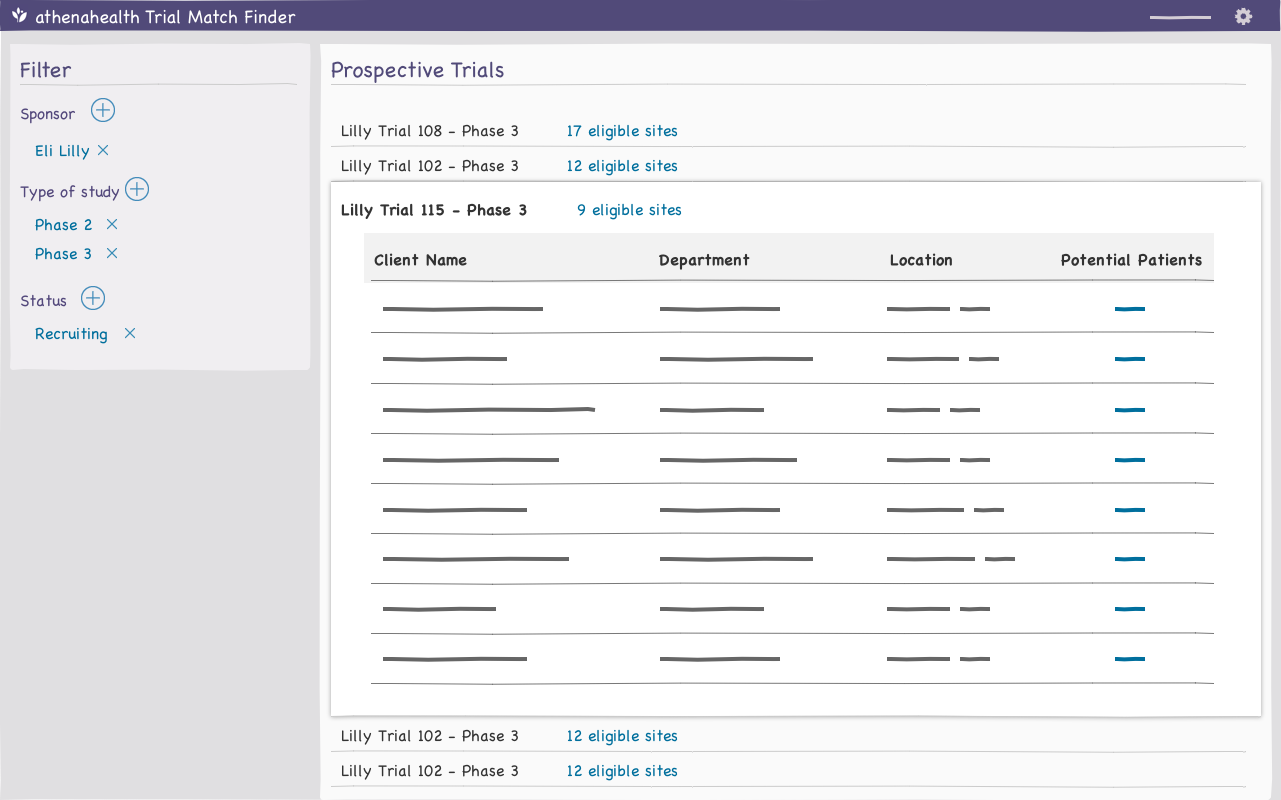This screenshot has width=1281, height=800.
Task: Add a new Type of study filter
Action: [137, 190]
